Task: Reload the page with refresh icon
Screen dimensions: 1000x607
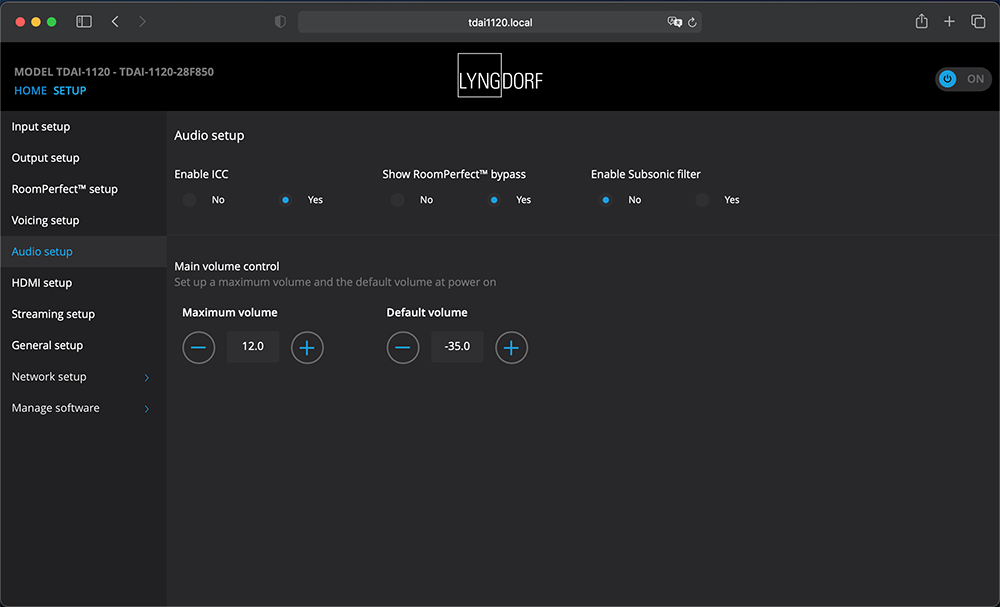Action: tap(692, 22)
